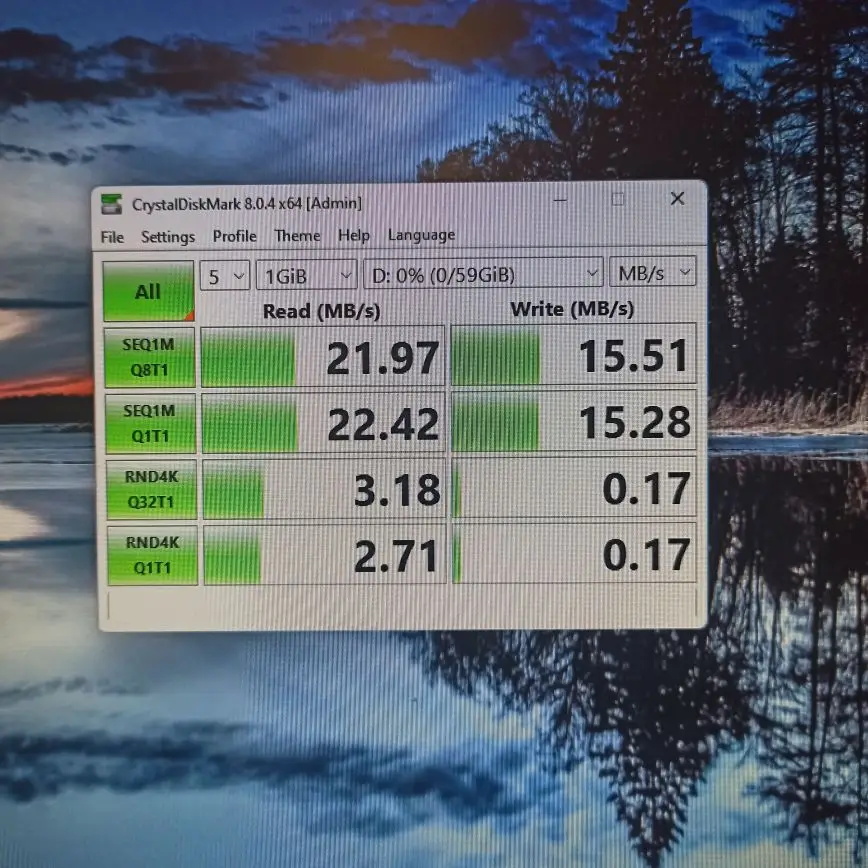Open the drive selector showing D: 0%
The height and width of the screenshot is (868, 868).
483,273
